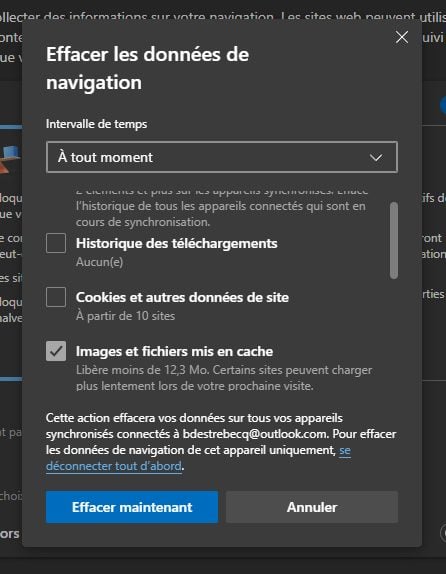446x574 pixels.
Task: Follow the 'se déconnecter tout d'abord' link
Action: [198, 458]
